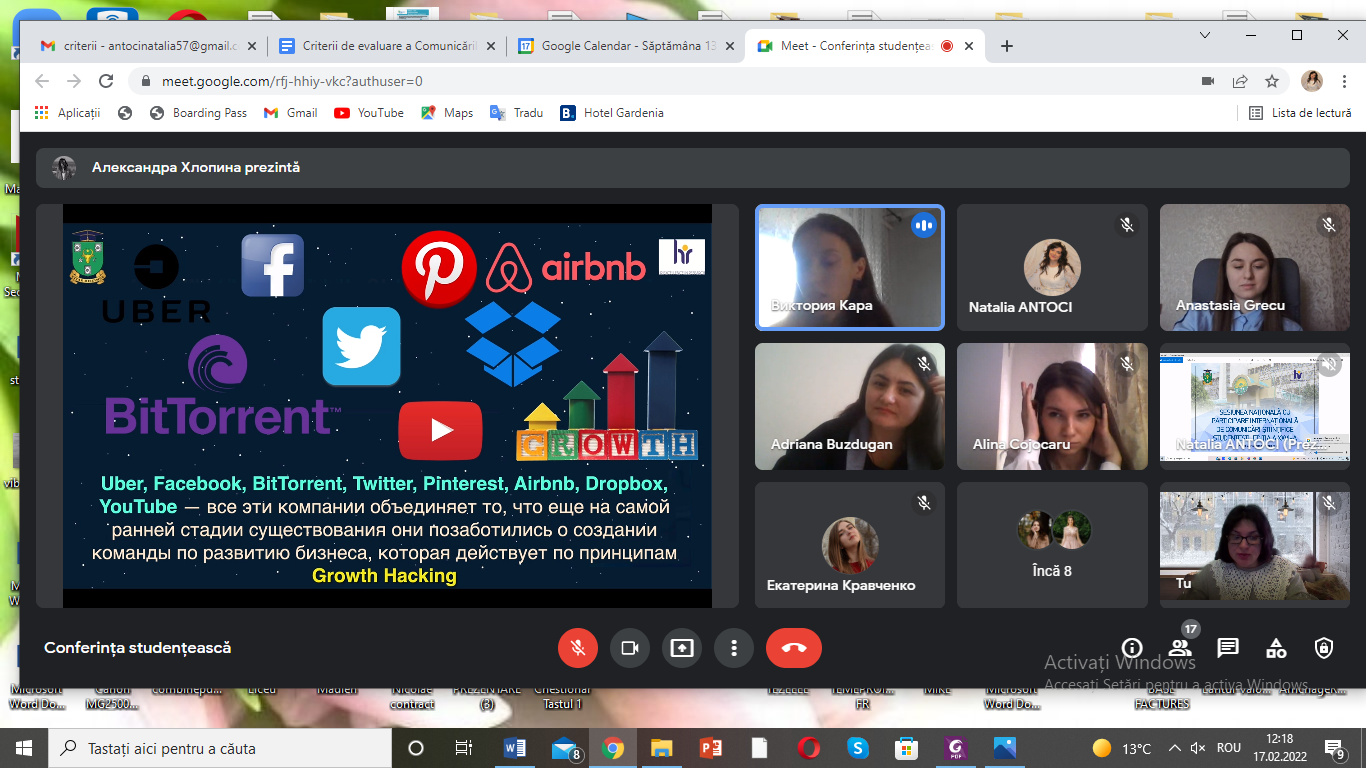This screenshot has height=768, width=1366.
Task: Unmute the microphone in Meet
Action: tap(577, 648)
